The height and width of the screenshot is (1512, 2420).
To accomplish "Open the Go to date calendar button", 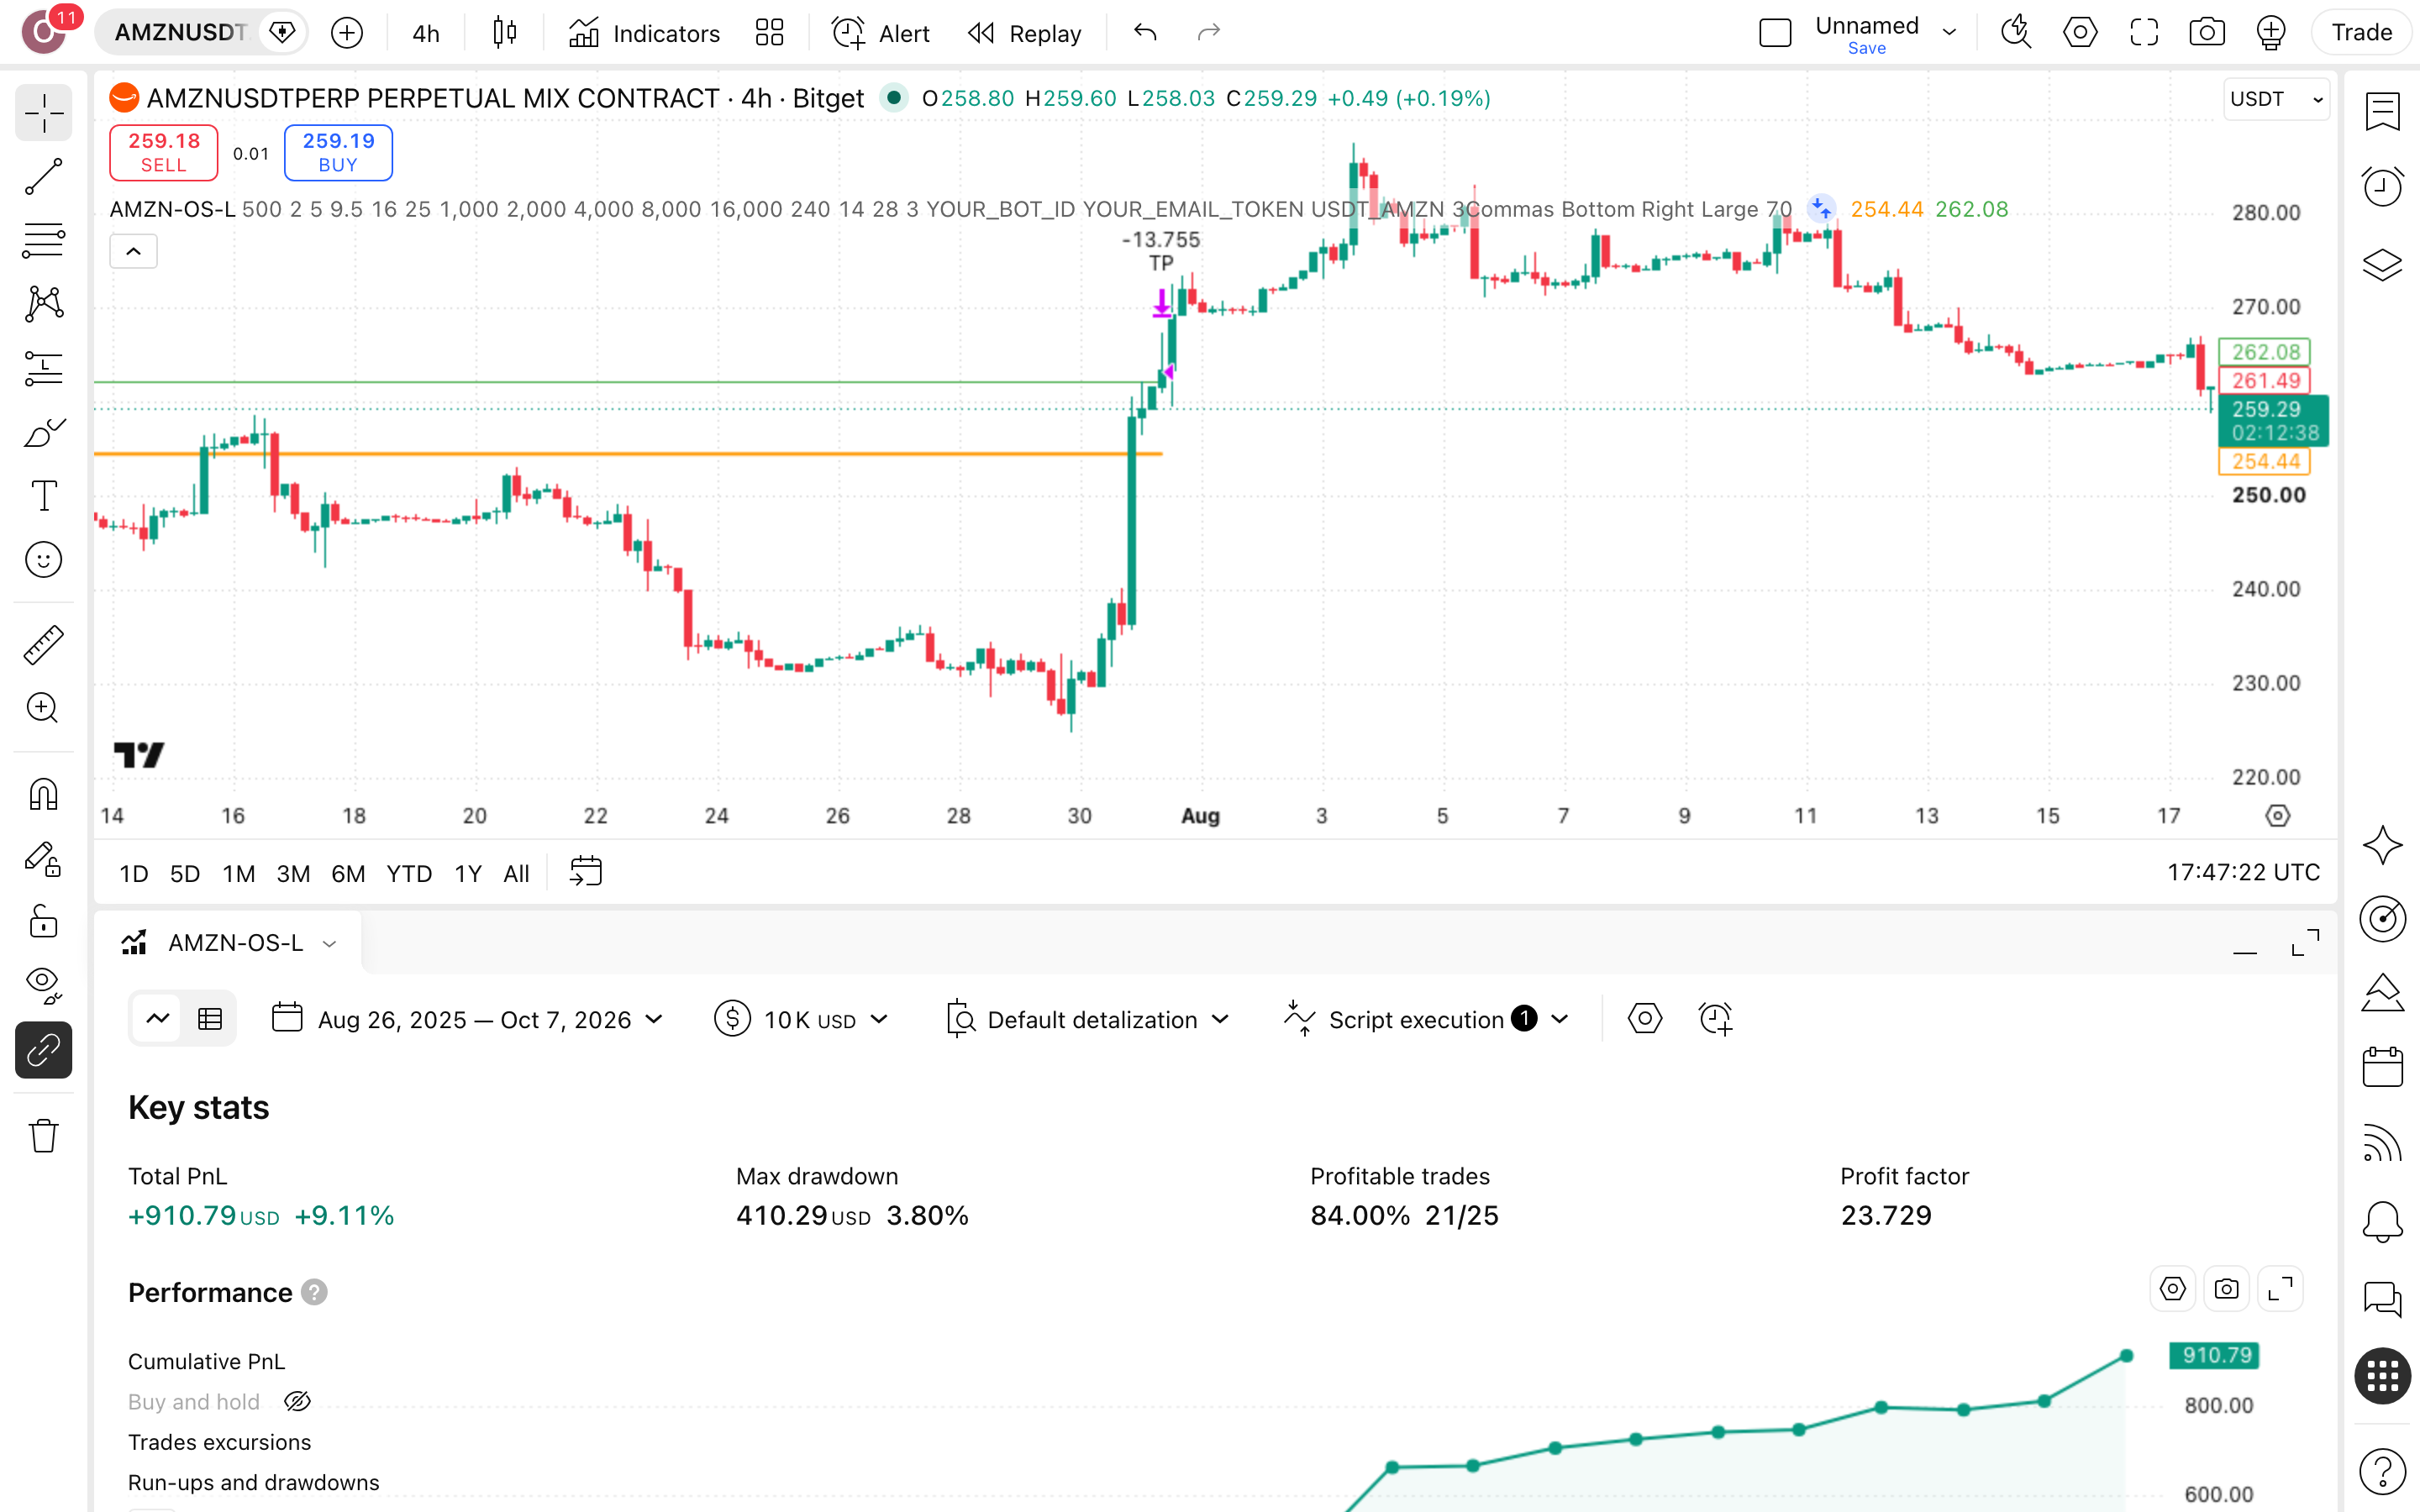I will coord(586,872).
